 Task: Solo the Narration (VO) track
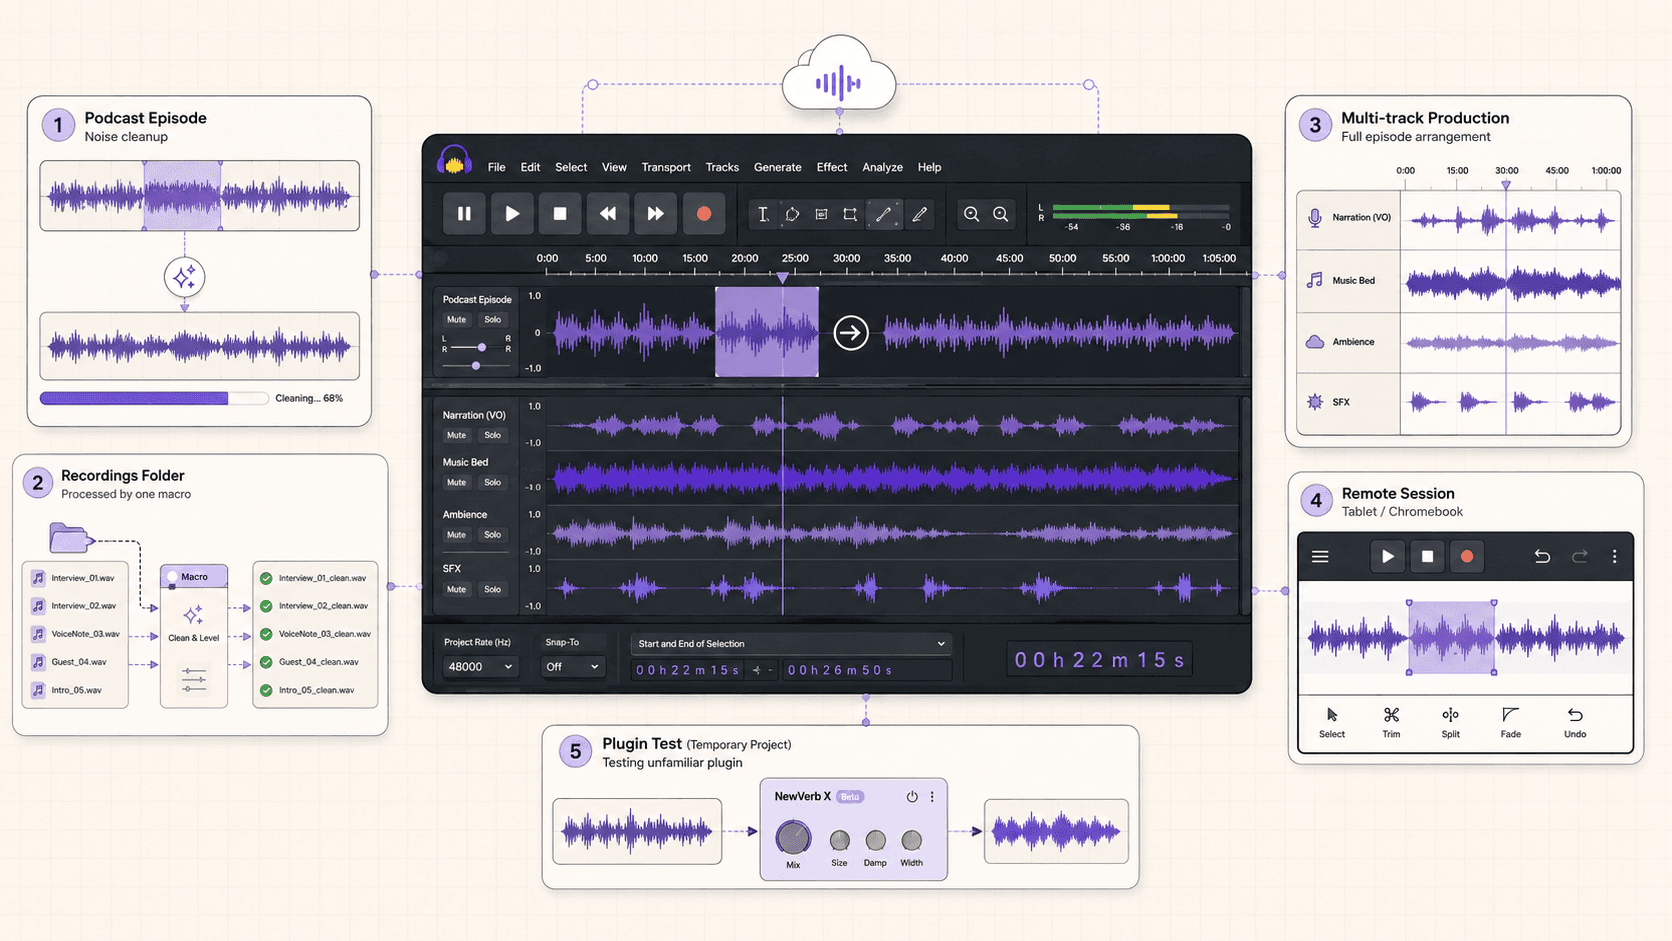coord(492,435)
